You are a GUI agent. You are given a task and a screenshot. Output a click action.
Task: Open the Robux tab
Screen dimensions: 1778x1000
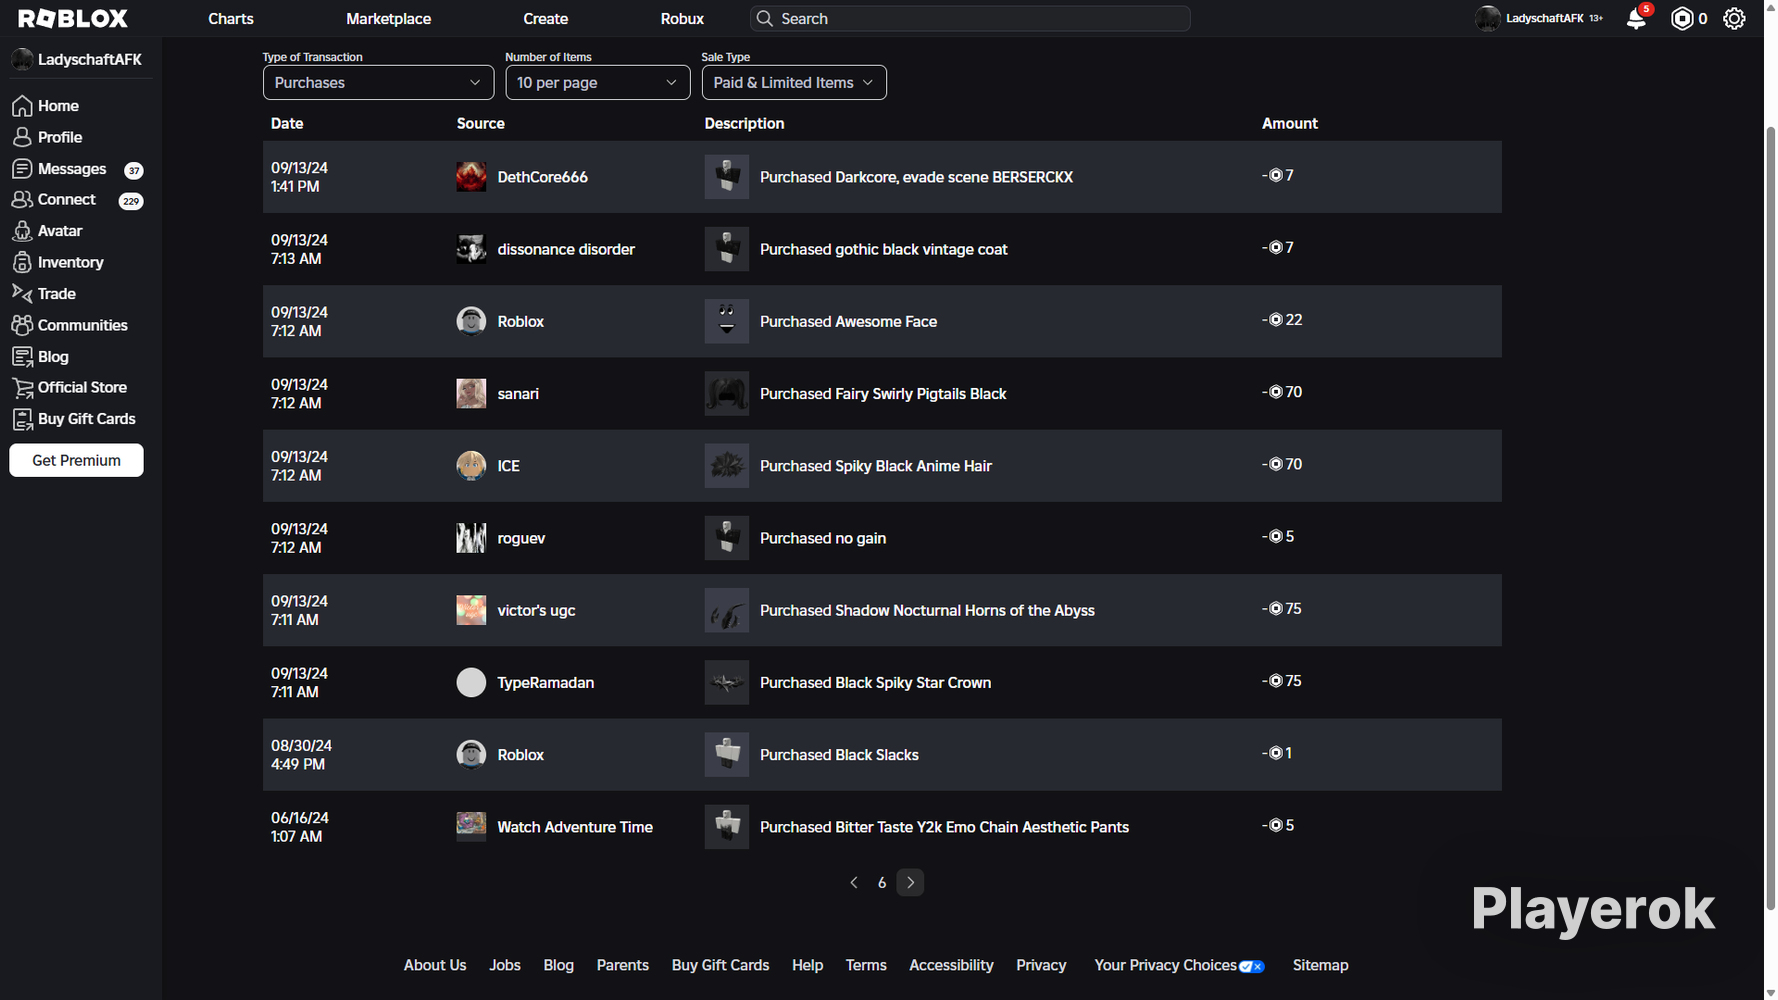point(682,18)
